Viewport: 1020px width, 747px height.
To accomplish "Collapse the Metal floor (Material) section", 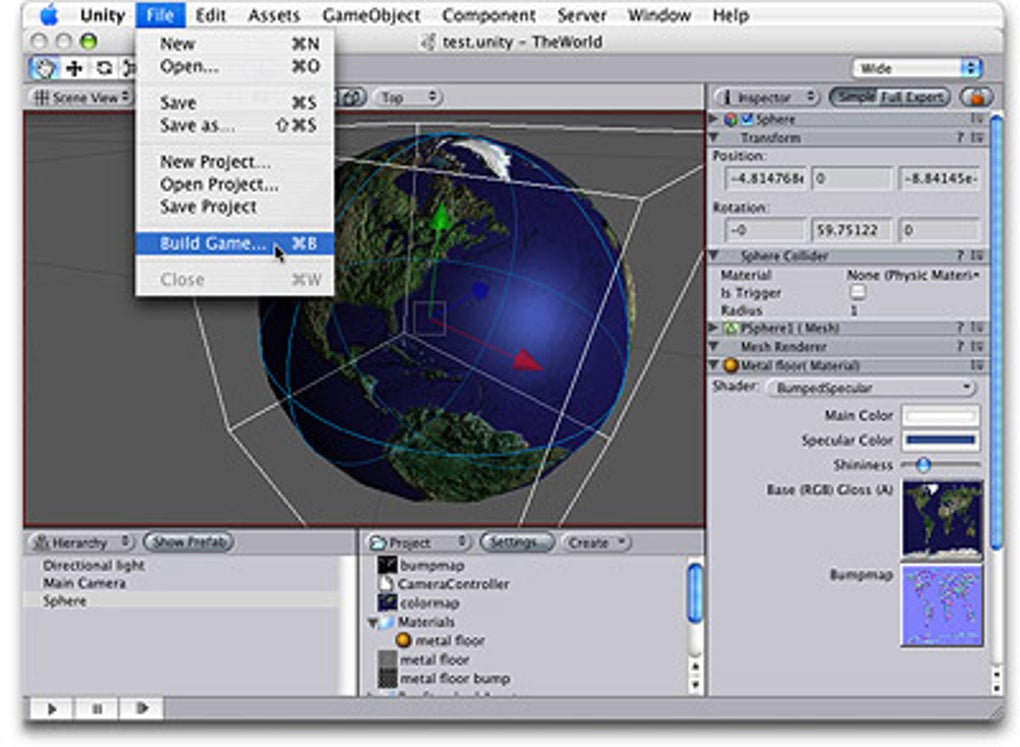I will tap(714, 366).
